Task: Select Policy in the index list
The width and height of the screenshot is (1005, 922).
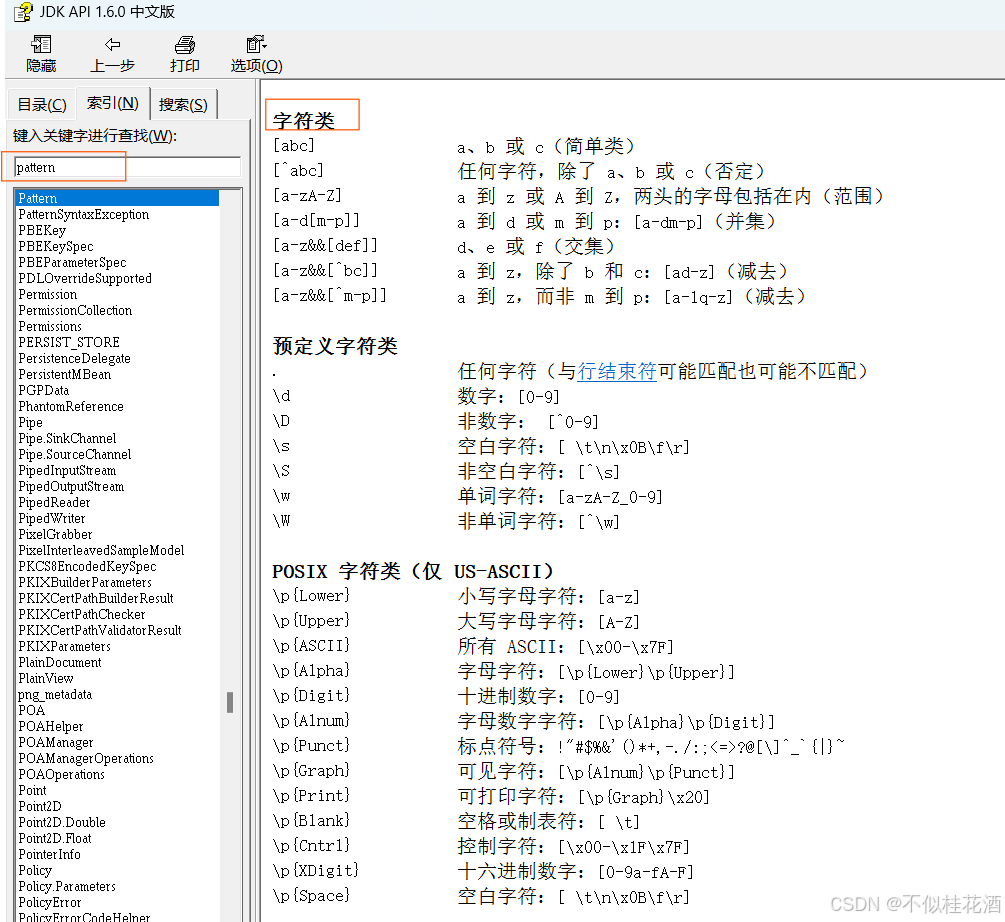Action: (35, 871)
